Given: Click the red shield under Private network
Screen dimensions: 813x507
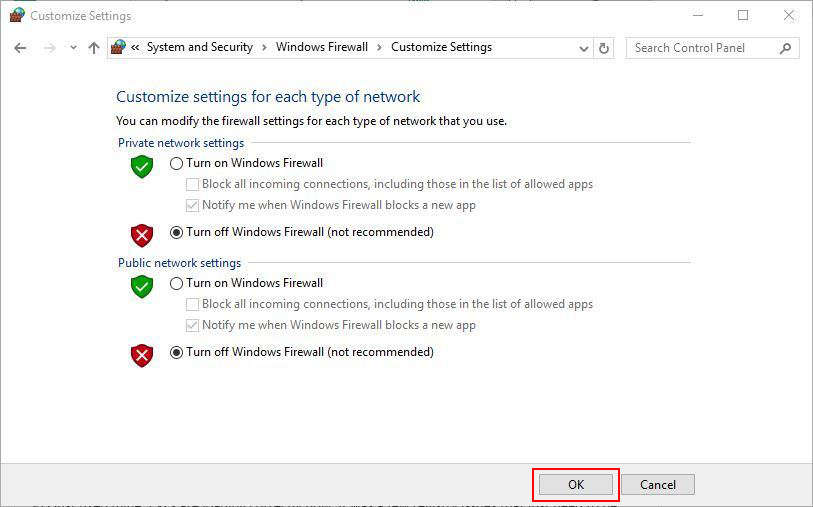Looking at the screenshot, I should [x=142, y=235].
